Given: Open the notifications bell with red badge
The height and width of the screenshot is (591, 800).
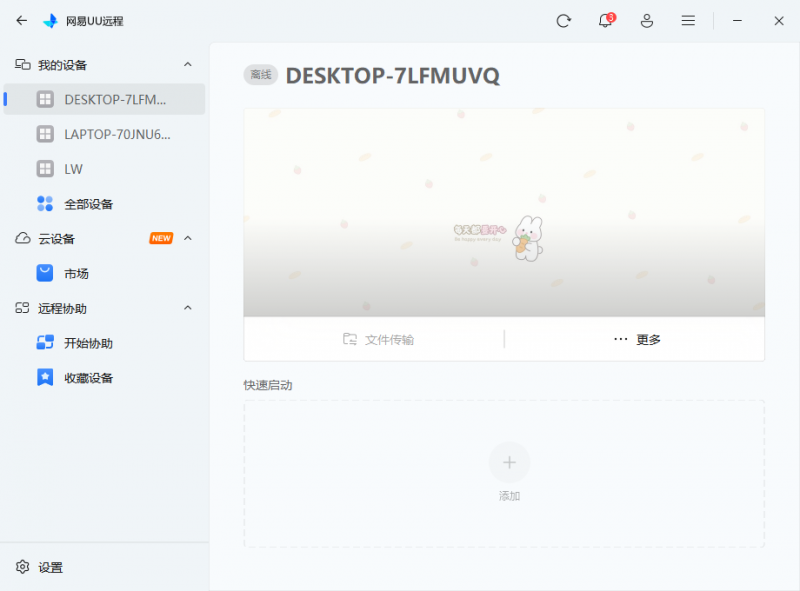Looking at the screenshot, I should 605,20.
